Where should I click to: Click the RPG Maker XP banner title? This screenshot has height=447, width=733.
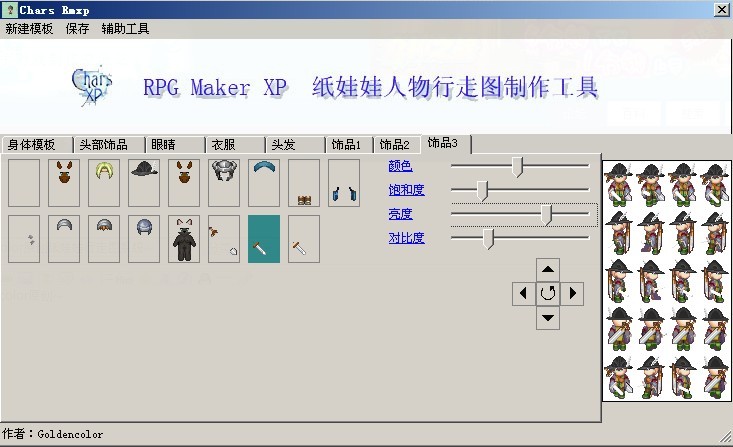point(370,87)
